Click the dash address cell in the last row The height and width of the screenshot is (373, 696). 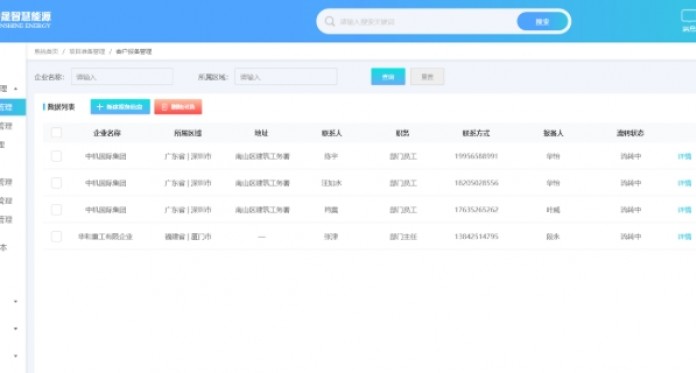coord(261,237)
